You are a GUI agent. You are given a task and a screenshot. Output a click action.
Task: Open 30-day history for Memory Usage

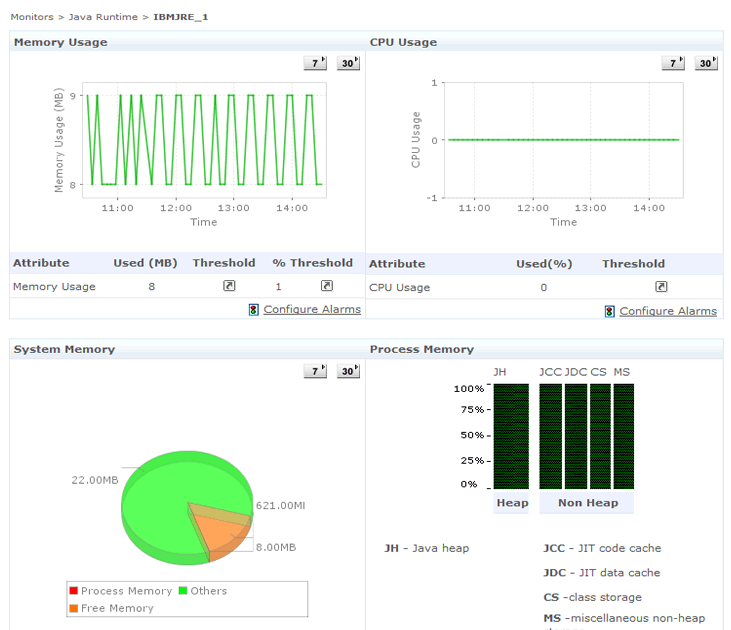(x=348, y=63)
